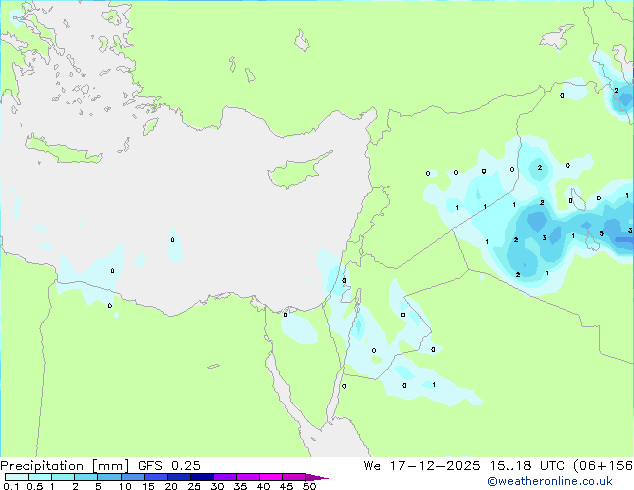Click the '0.5' legend scale label
This screenshot has width=634, height=490.
click(x=35, y=486)
